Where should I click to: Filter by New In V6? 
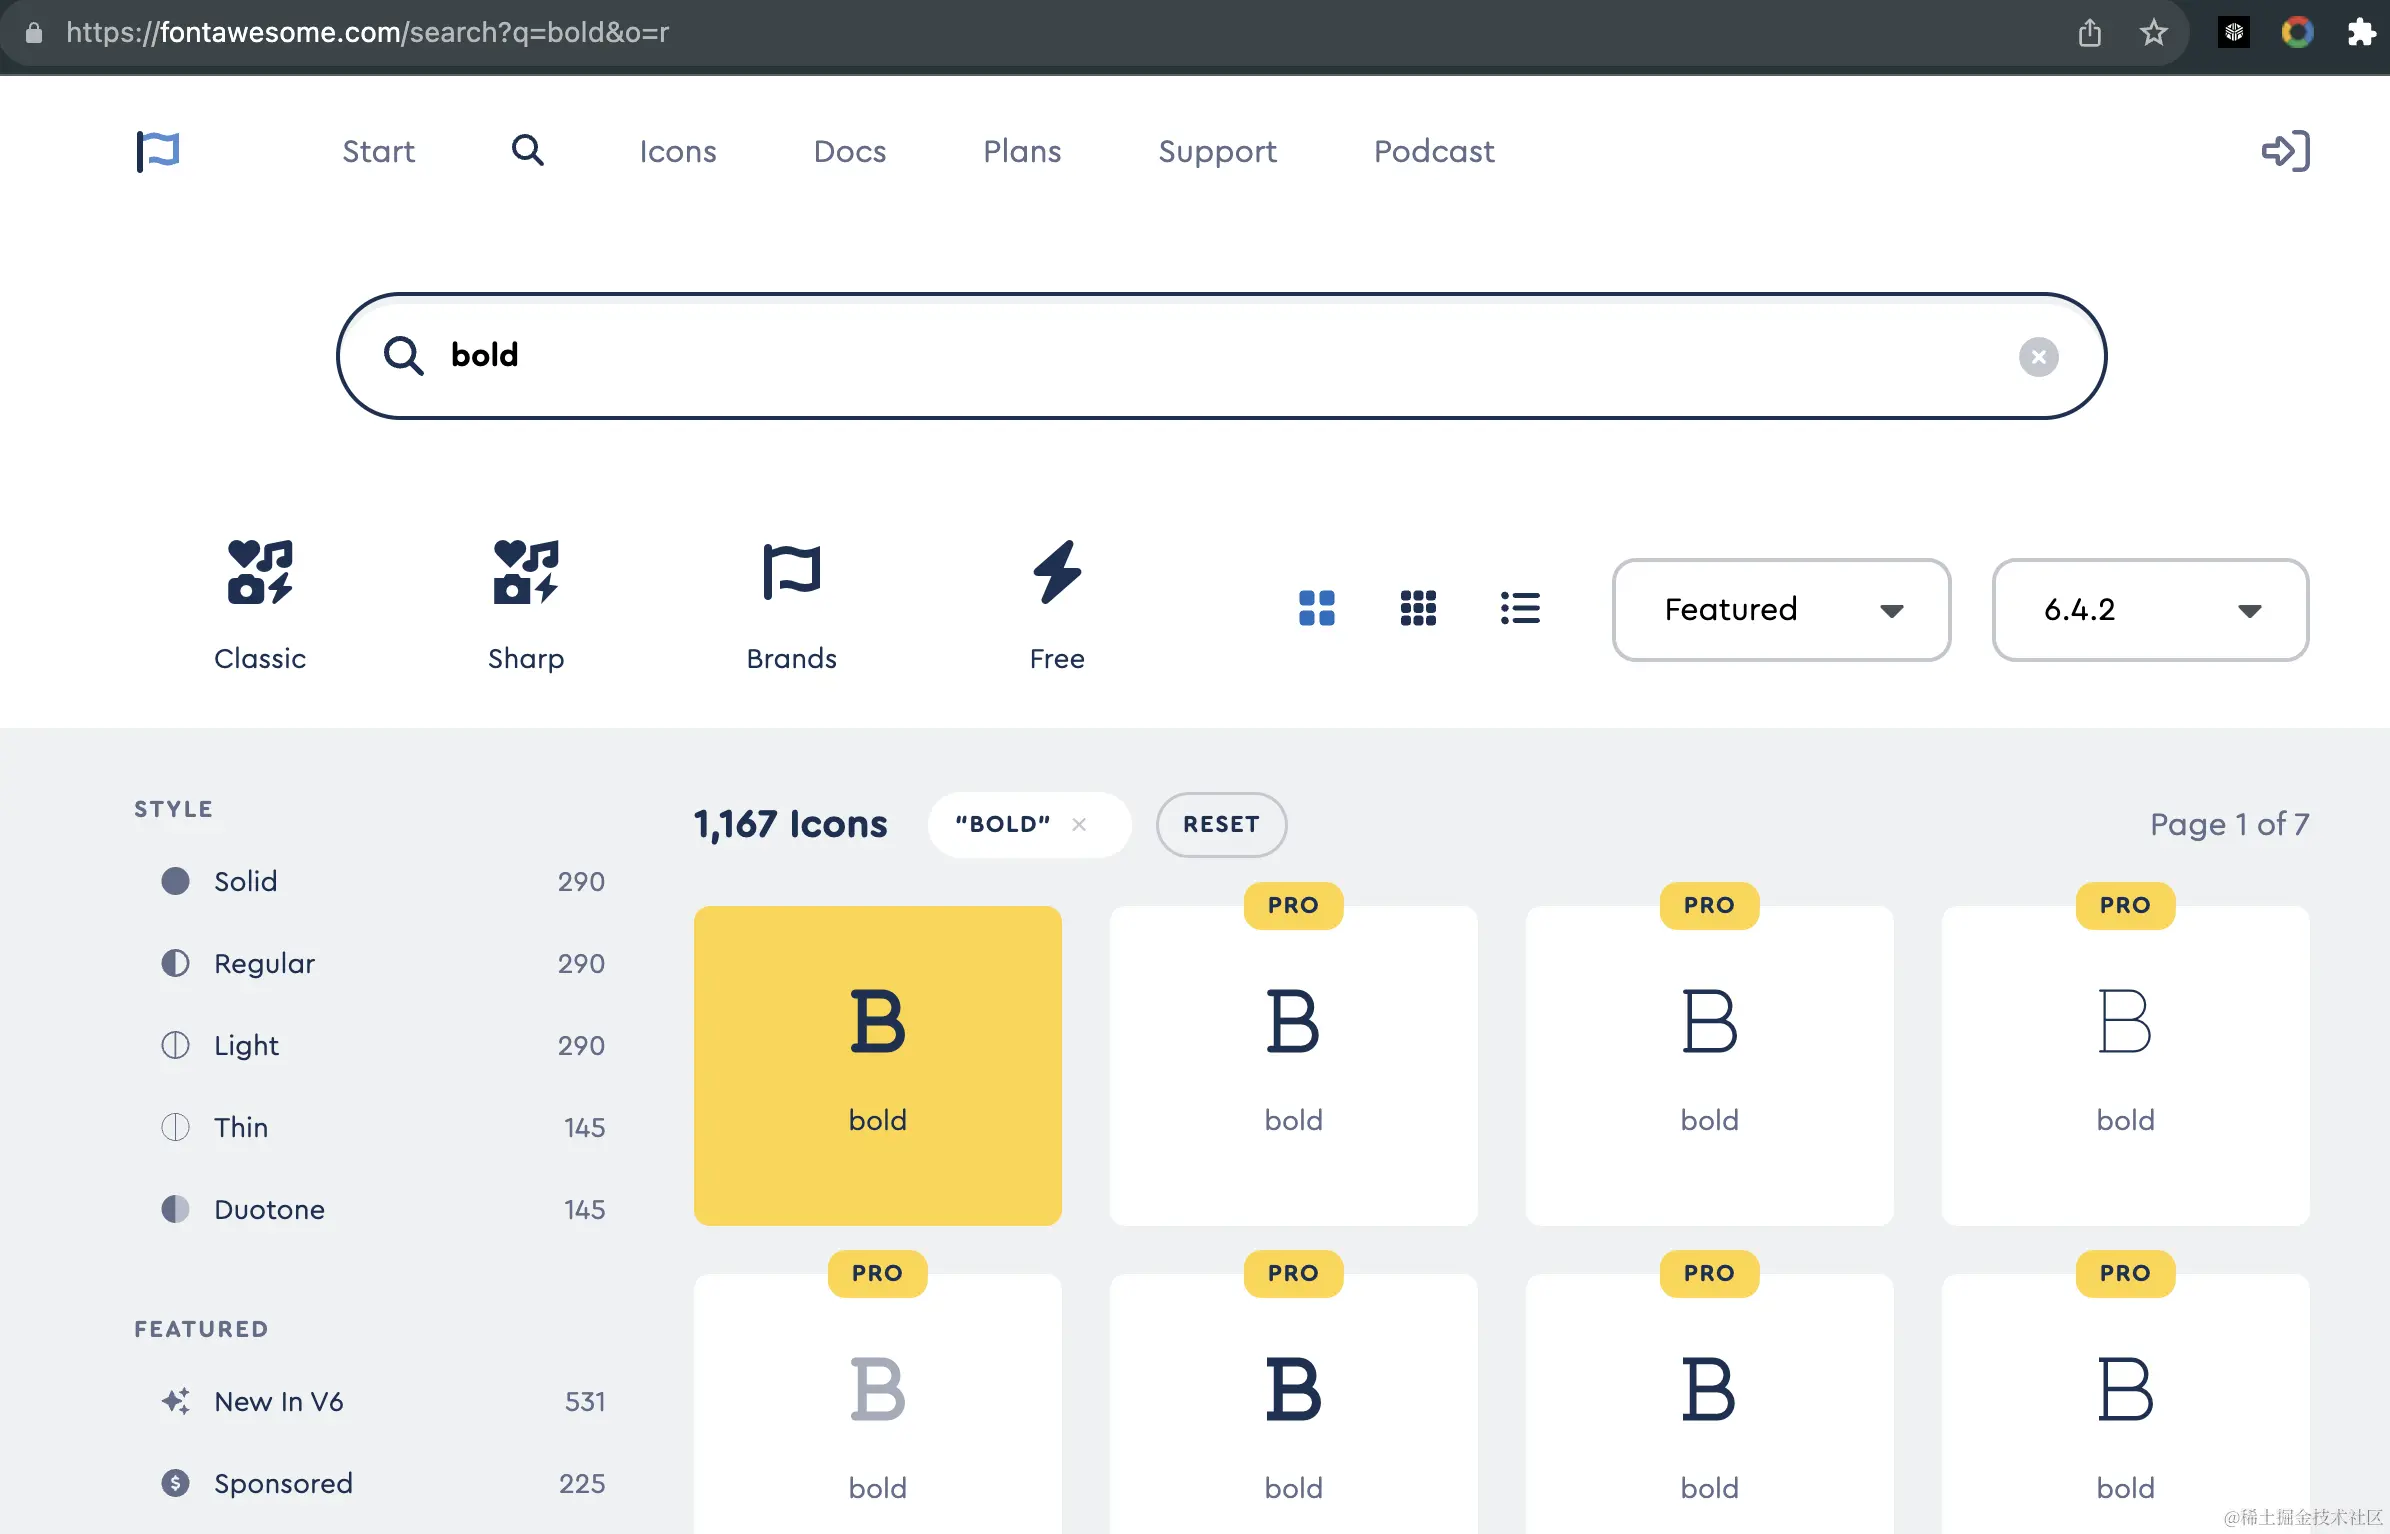pos(278,1401)
